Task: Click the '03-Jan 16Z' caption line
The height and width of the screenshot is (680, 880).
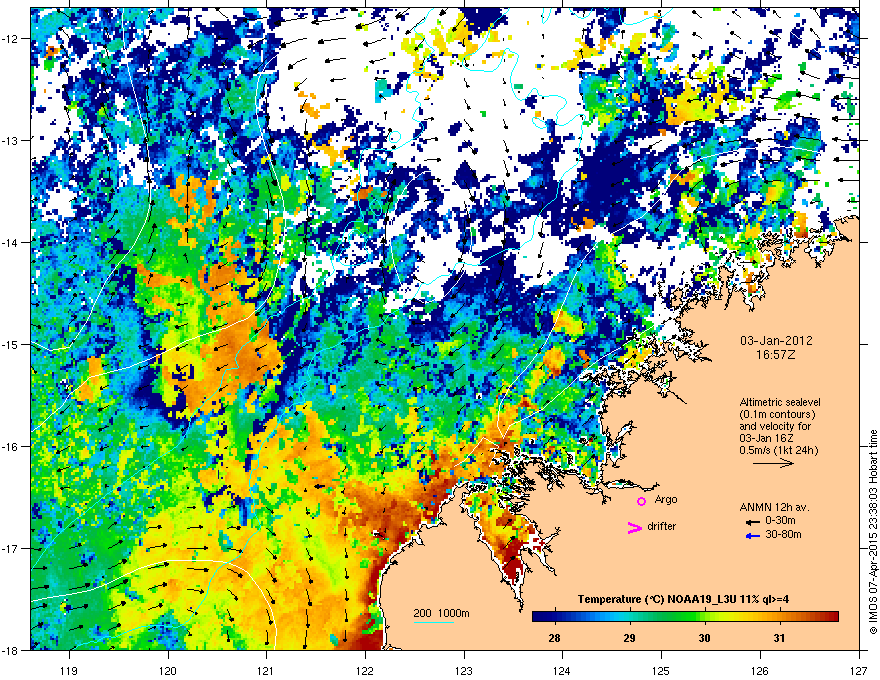Action: 767,438
